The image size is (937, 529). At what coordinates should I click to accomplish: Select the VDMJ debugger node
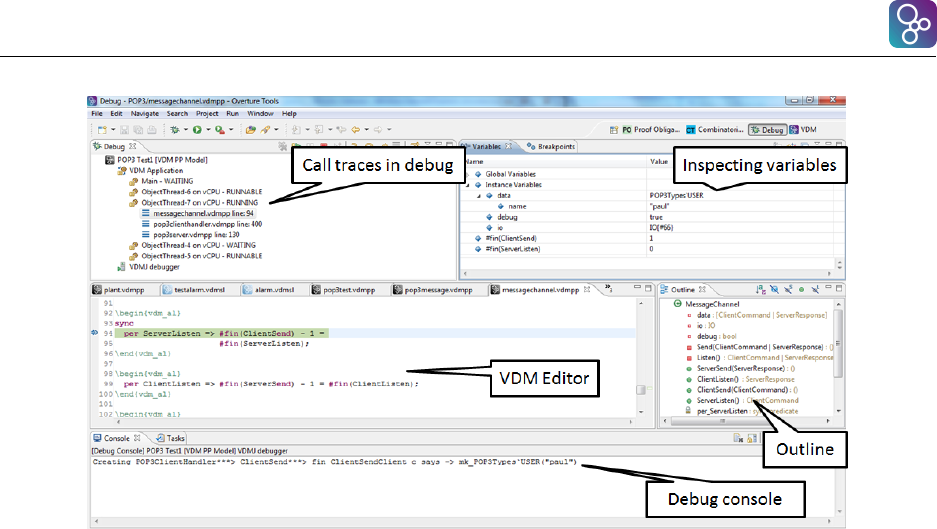148,267
